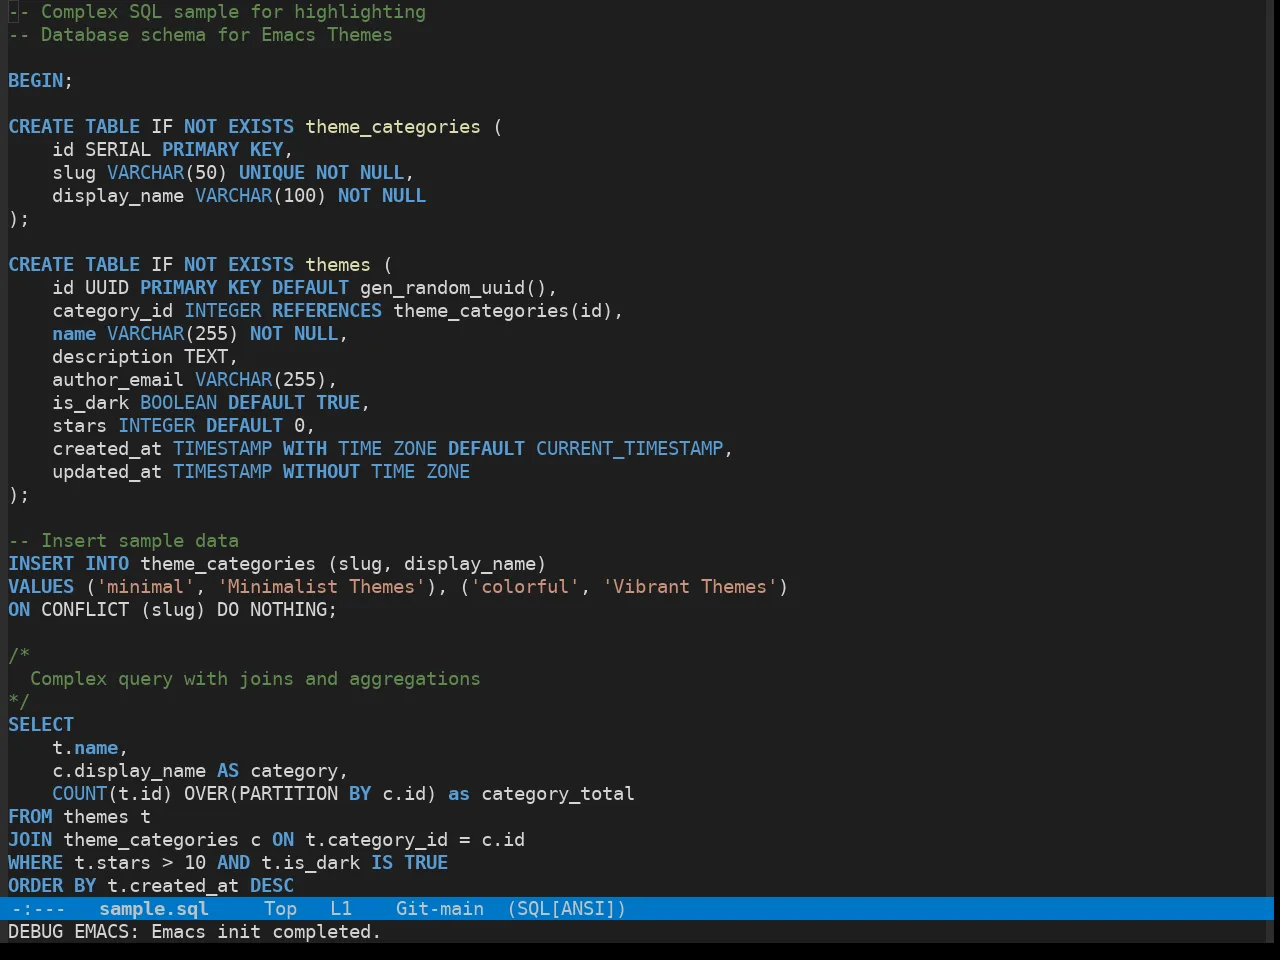Click 'WITHOUT' keyword on updated_at line

coord(321,472)
